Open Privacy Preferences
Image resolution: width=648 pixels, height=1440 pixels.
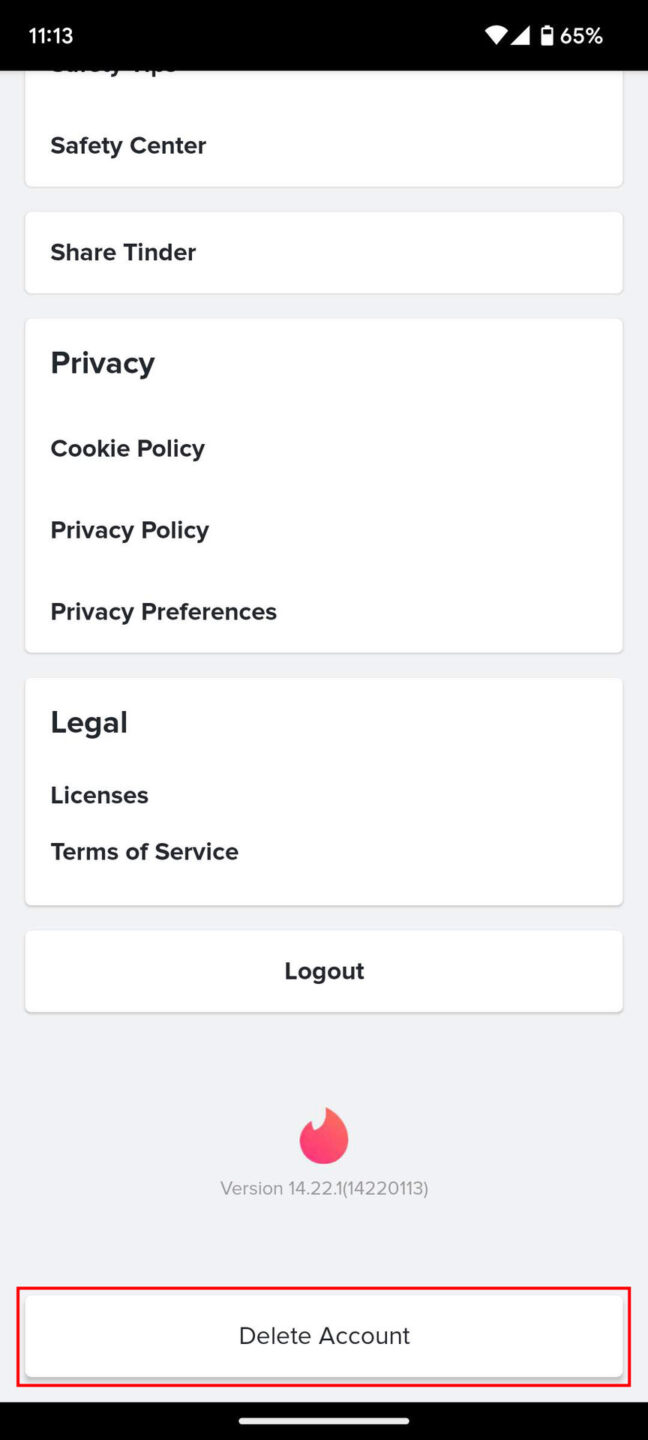163,611
